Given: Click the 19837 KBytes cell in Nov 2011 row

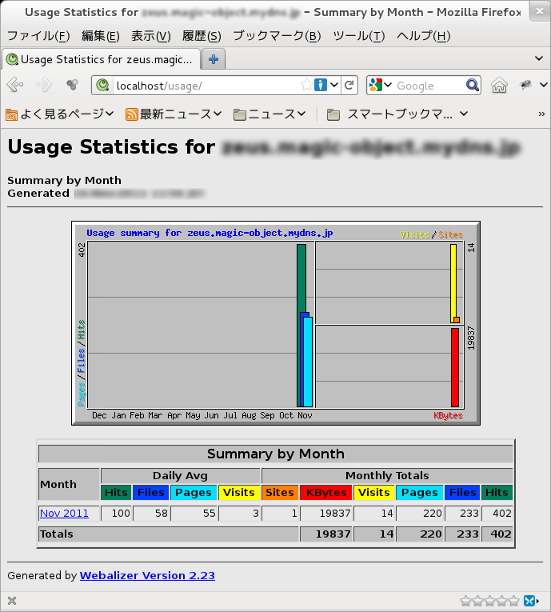Looking at the screenshot, I should pyautogui.click(x=326, y=513).
